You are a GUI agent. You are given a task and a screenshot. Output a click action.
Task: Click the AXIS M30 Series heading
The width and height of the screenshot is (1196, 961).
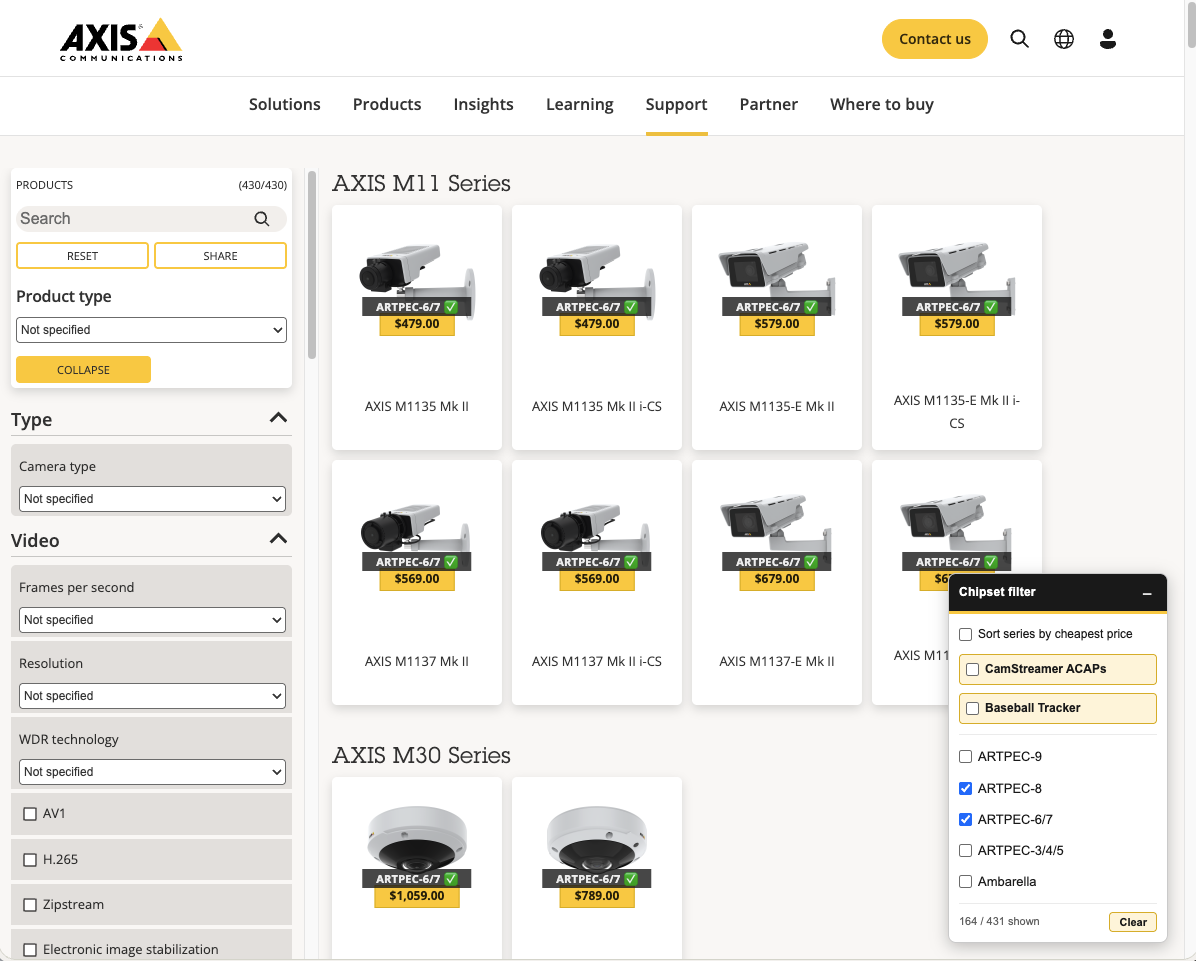click(x=421, y=756)
